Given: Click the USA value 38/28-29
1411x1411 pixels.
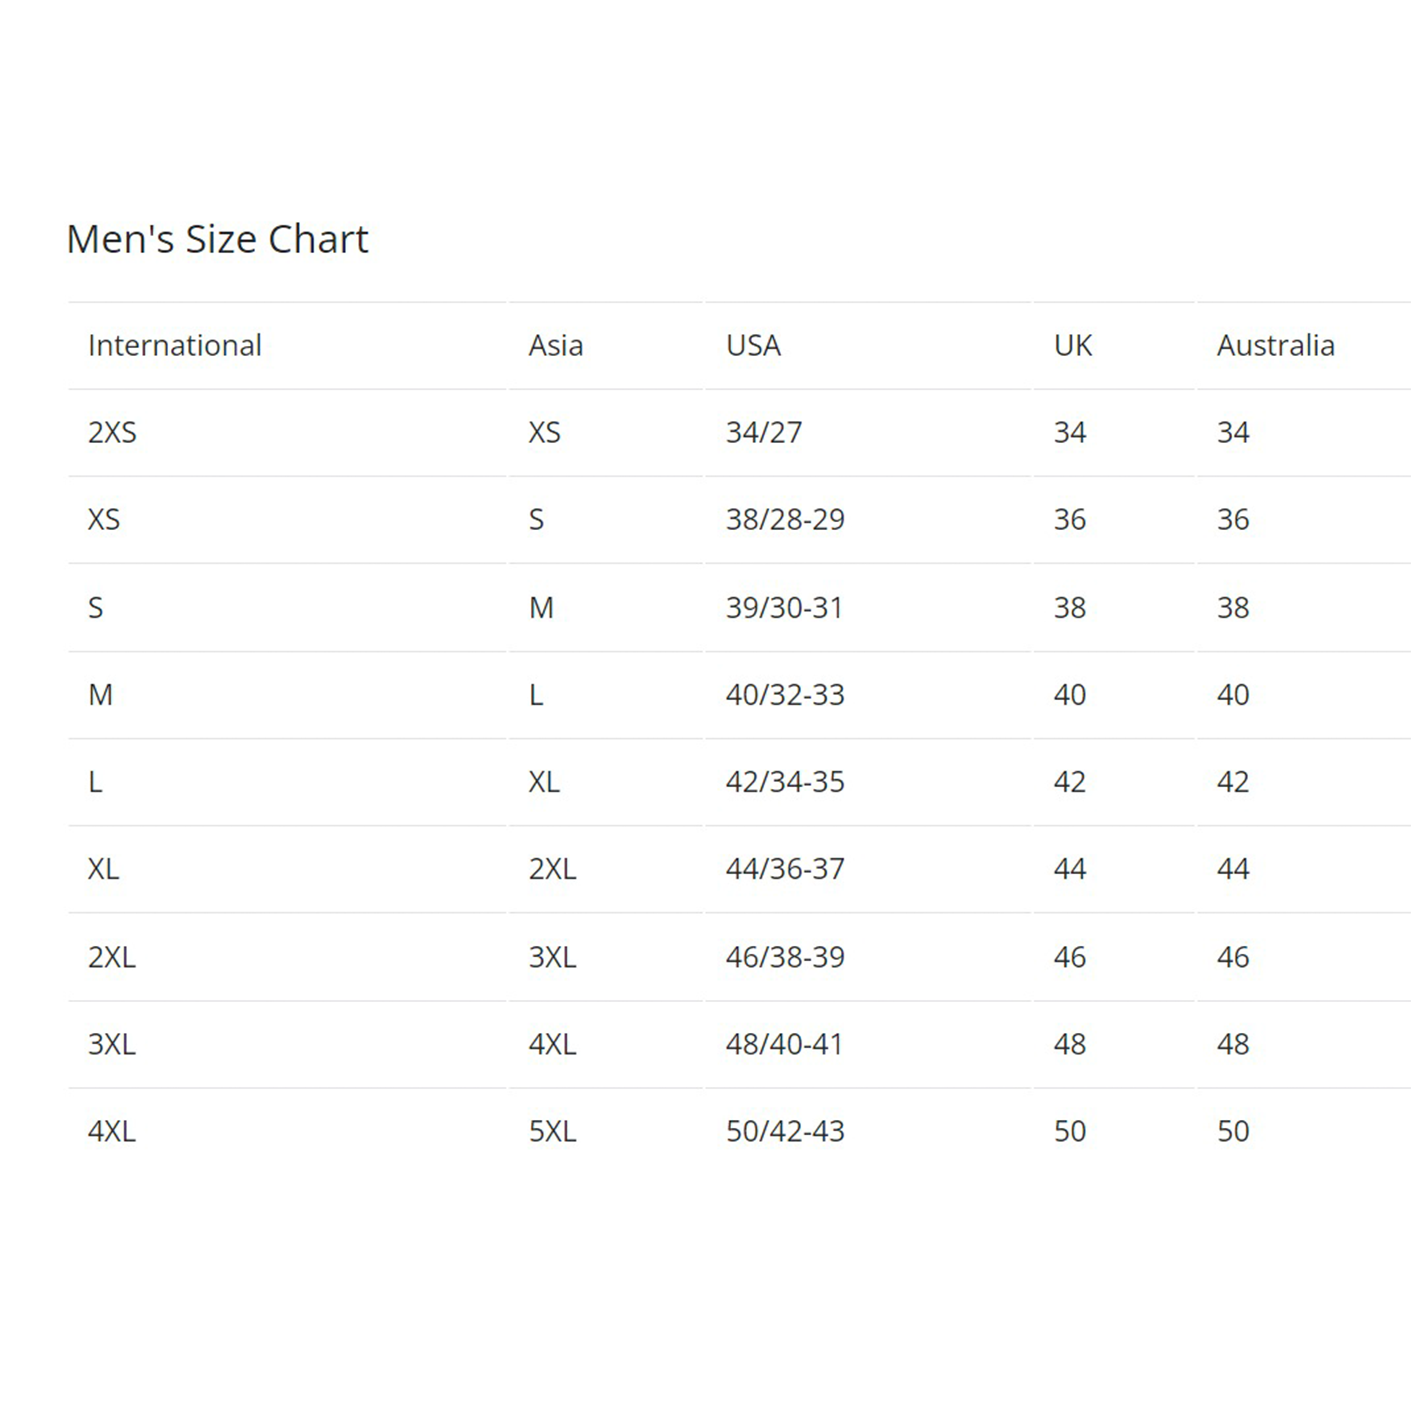Looking at the screenshot, I should tap(784, 519).
